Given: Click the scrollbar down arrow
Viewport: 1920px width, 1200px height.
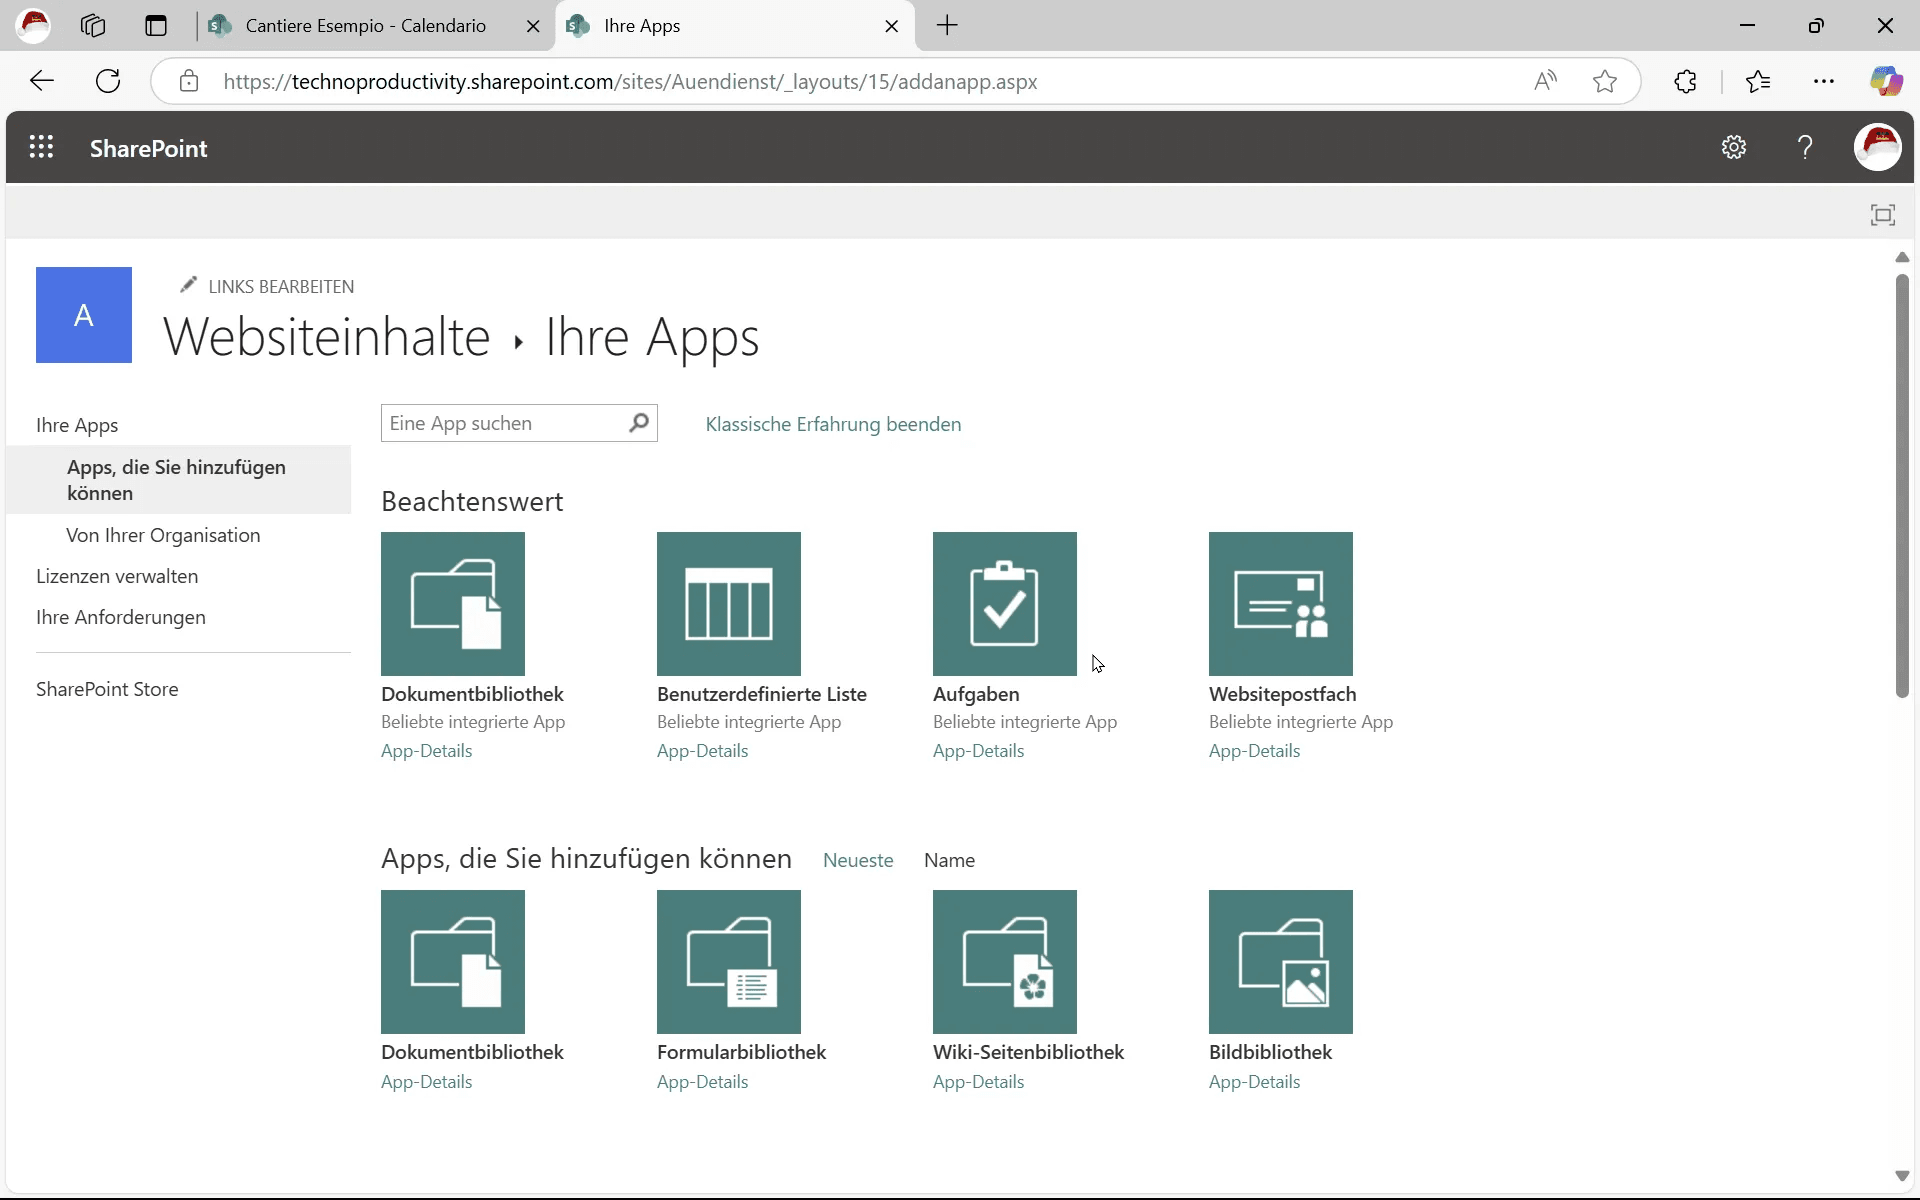Looking at the screenshot, I should tap(1902, 1176).
